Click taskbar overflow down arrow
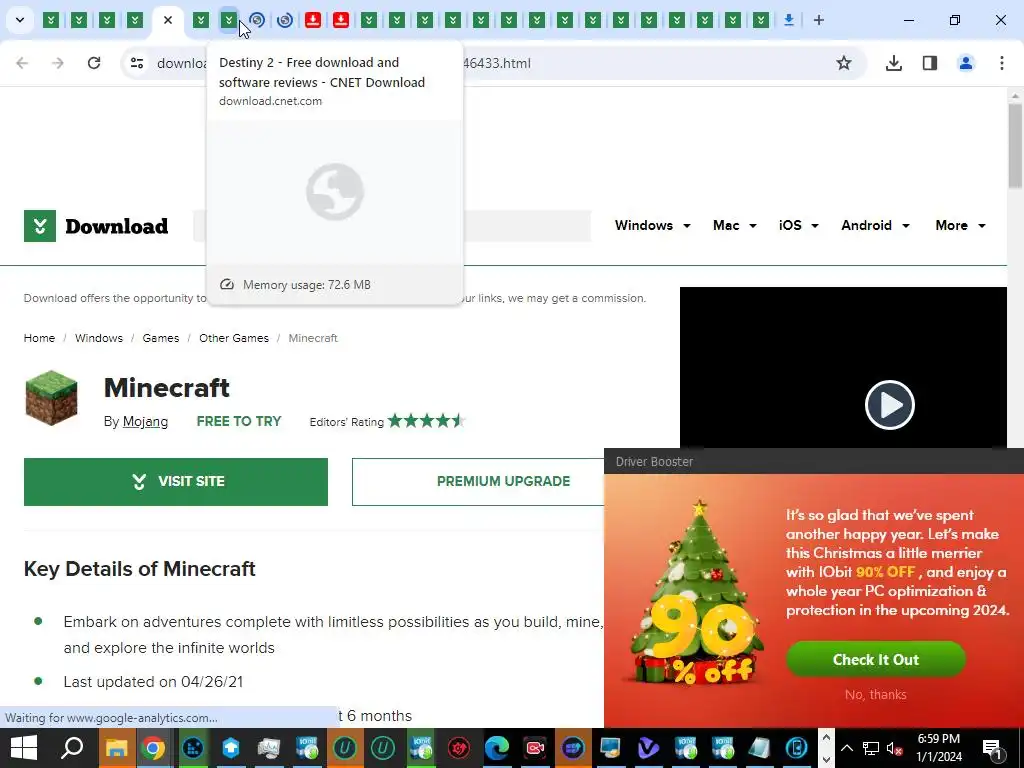 (x=826, y=759)
